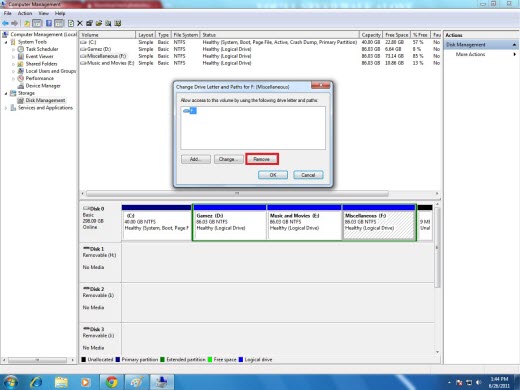Click the Change button in dialog
Screen dimensions: 520x390
[229, 159]
